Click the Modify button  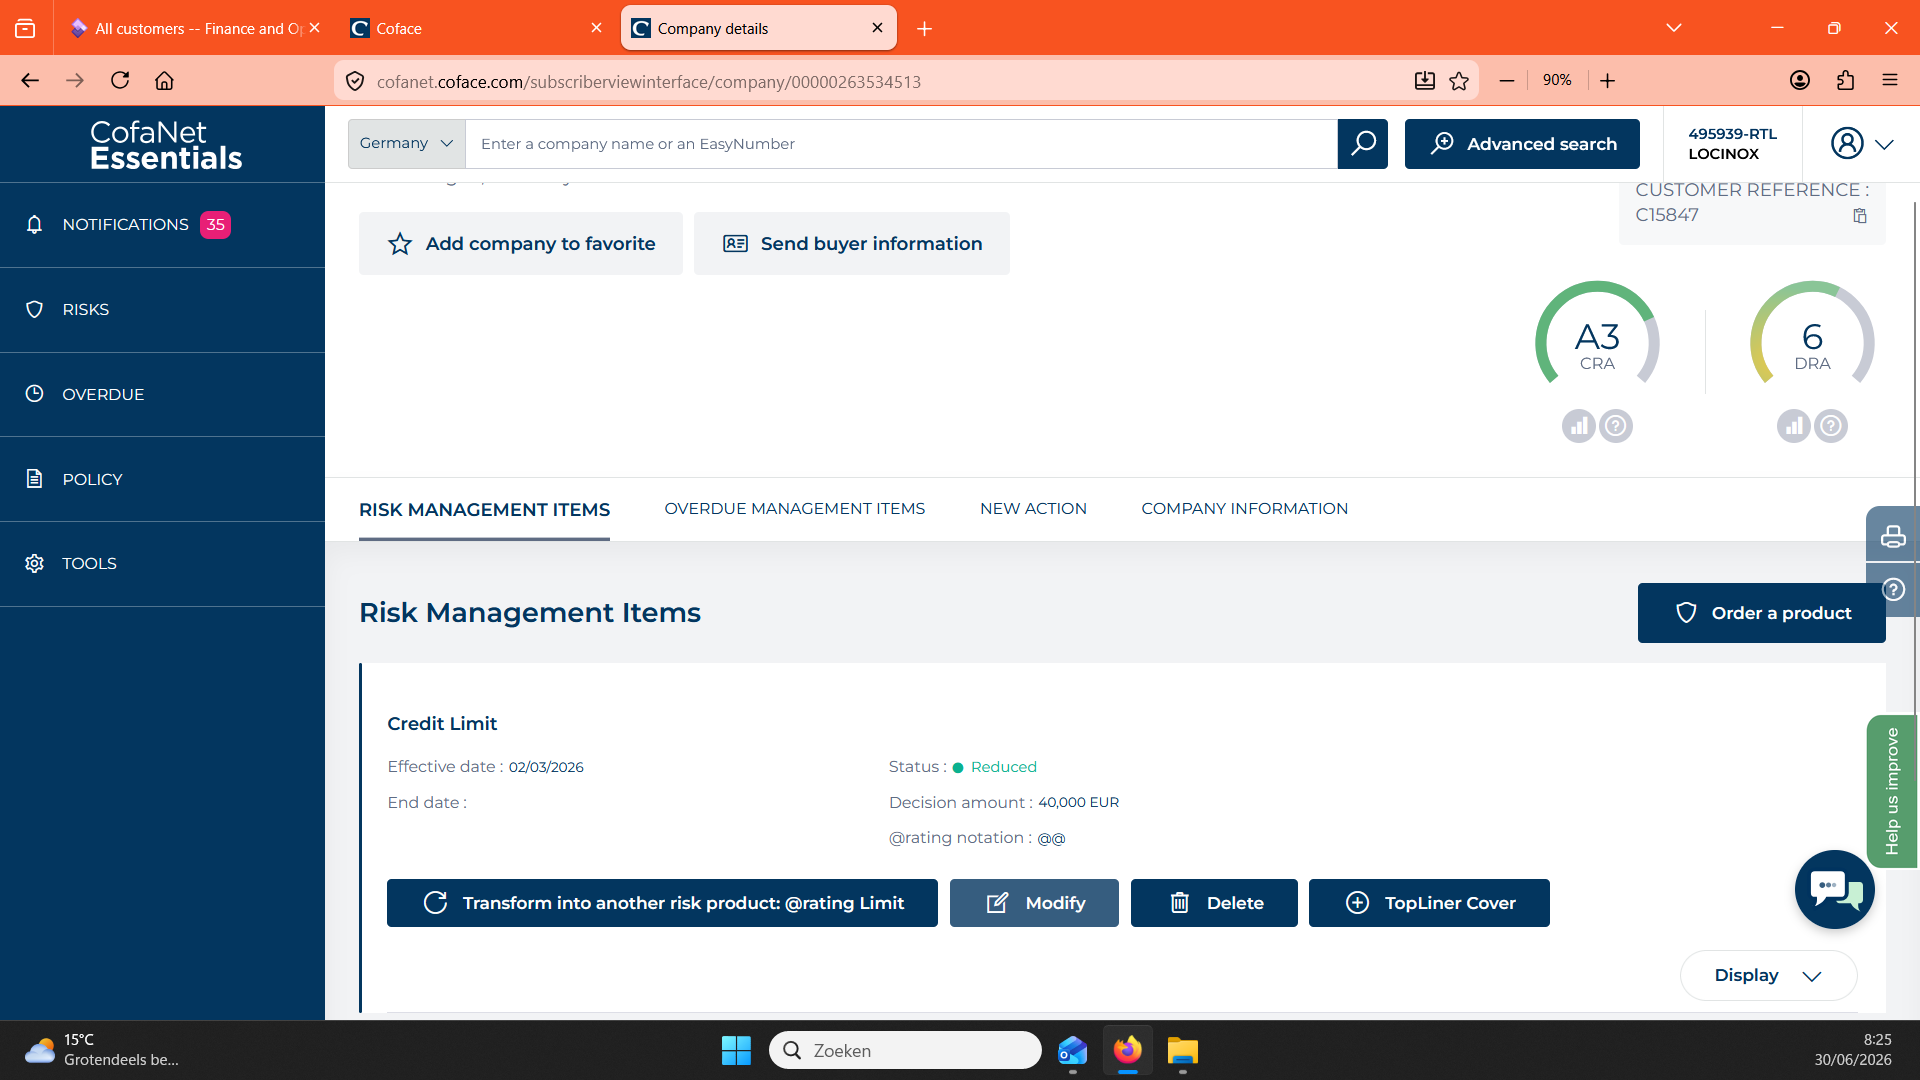point(1034,903)
